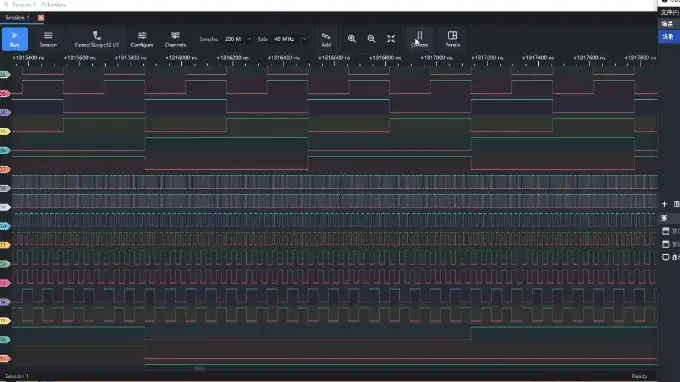Viewport: 680px width, 382px height.
Task: Click the white channel label tag
Action: pyautogui.click(x=5, y=207)
